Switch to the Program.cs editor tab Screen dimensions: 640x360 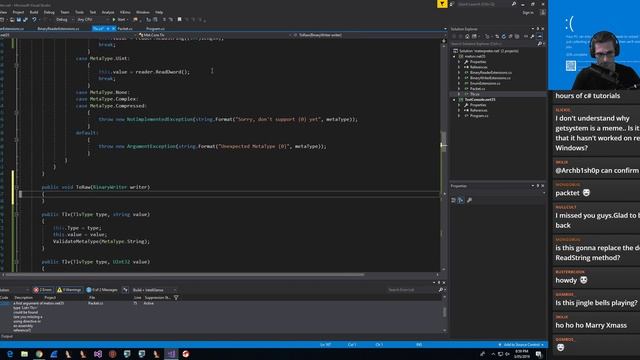pos(155,29)
